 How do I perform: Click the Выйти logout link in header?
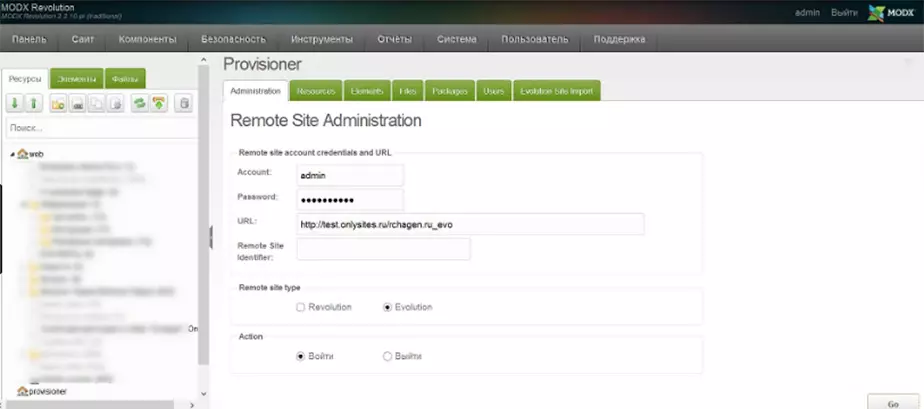(x=844, y=12)
